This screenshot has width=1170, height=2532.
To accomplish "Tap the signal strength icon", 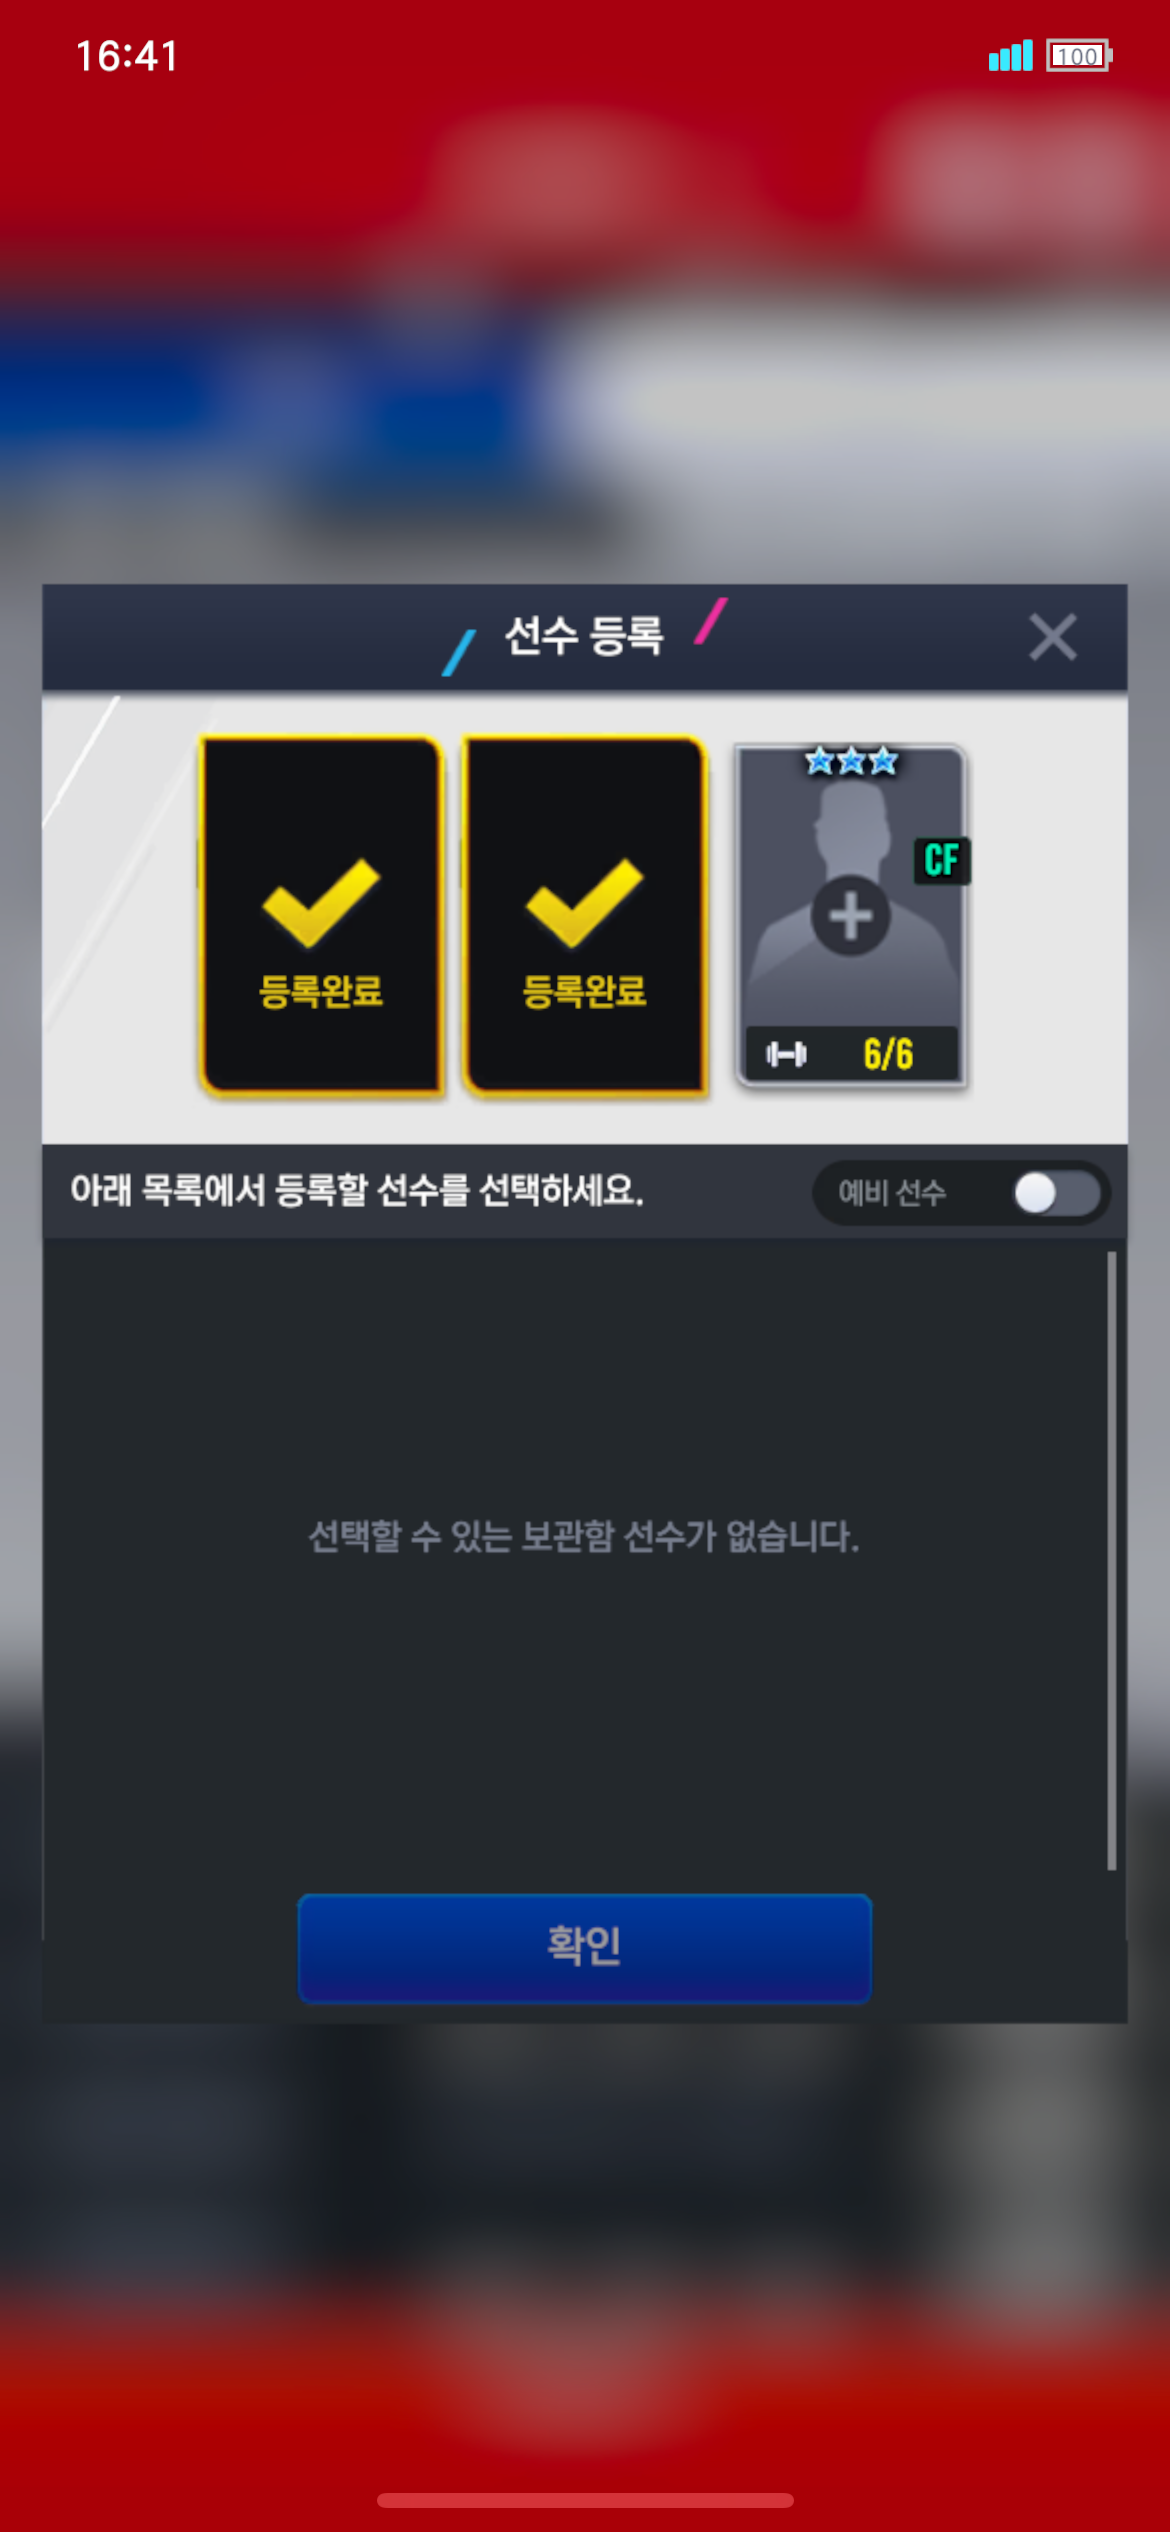I will 1010,56.
